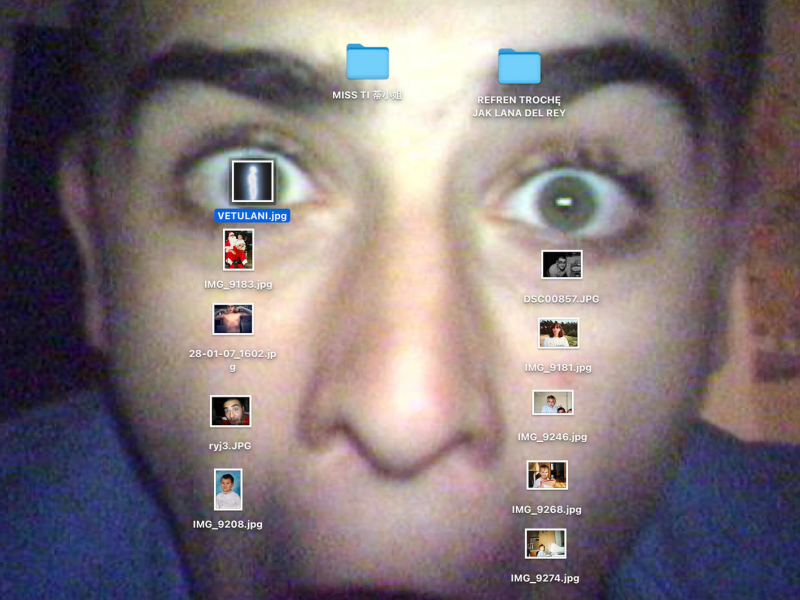Select the REFREN TROCHĘ JAK LANA DEL REY folder

[519, 67]
